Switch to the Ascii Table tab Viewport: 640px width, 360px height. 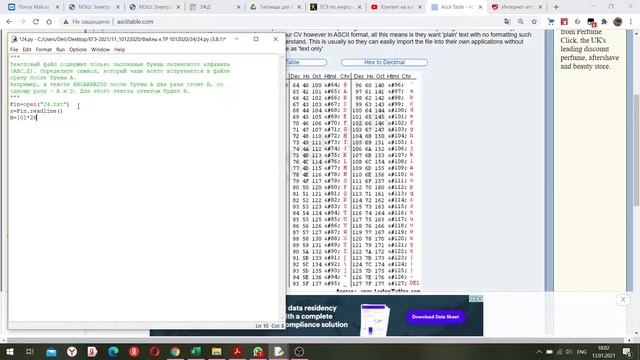[456, 7]
